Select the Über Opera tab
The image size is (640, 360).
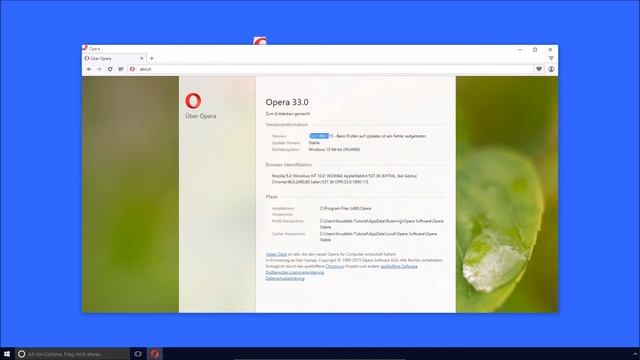coord(114,58)
